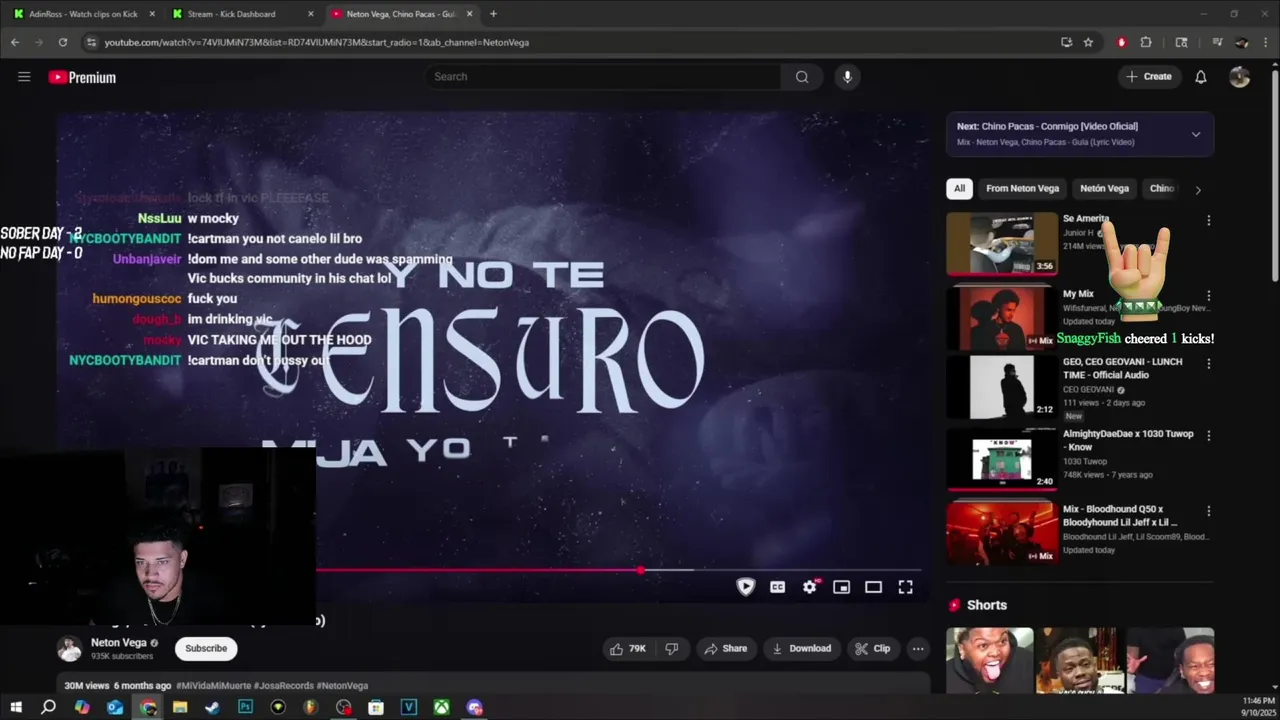Open YouTube notifications bell
This screenshot has width=1280, height=720.
click(1201, 77)
